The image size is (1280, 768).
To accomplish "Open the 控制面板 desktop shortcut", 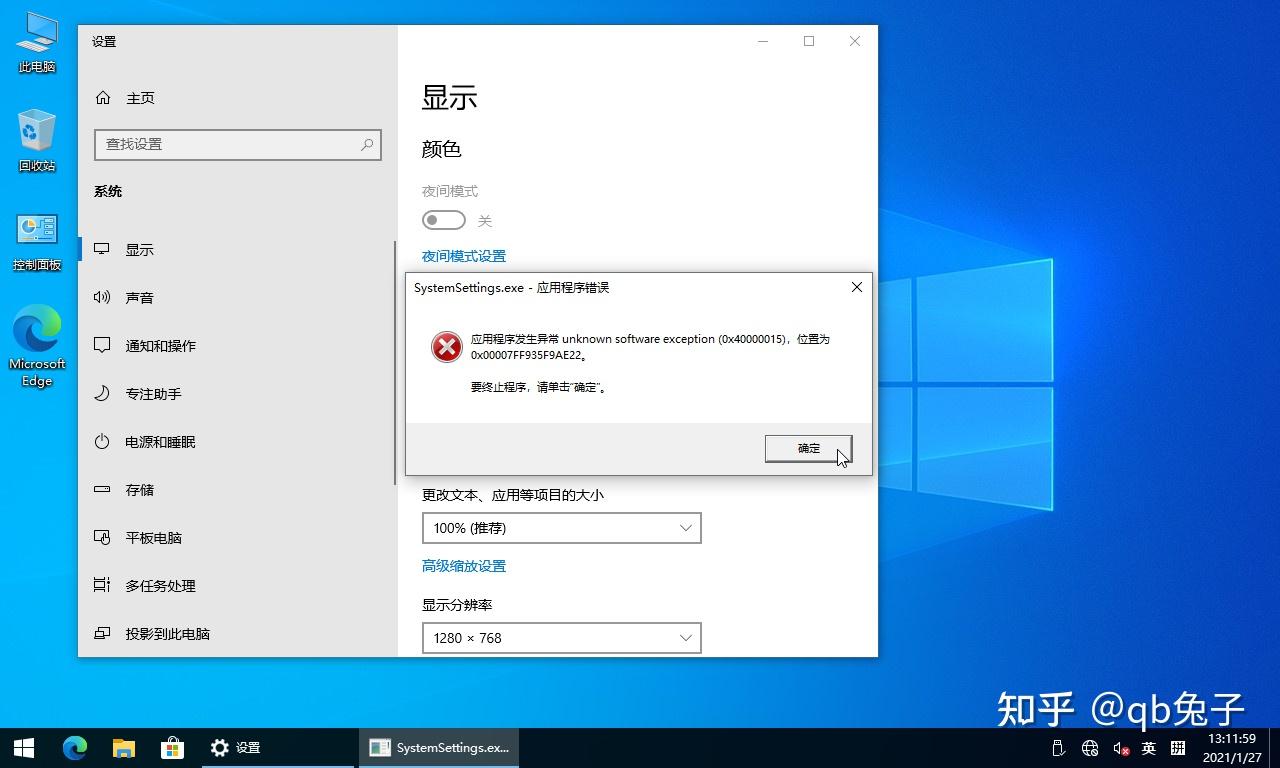I will (x=36, y=230).
